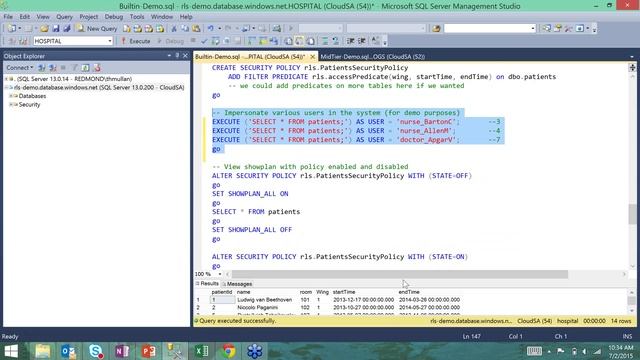The height and width of the screenshot is (360, 640).
Task: Click Disconnect icon in Object Explorer
Action: point(53,67)
